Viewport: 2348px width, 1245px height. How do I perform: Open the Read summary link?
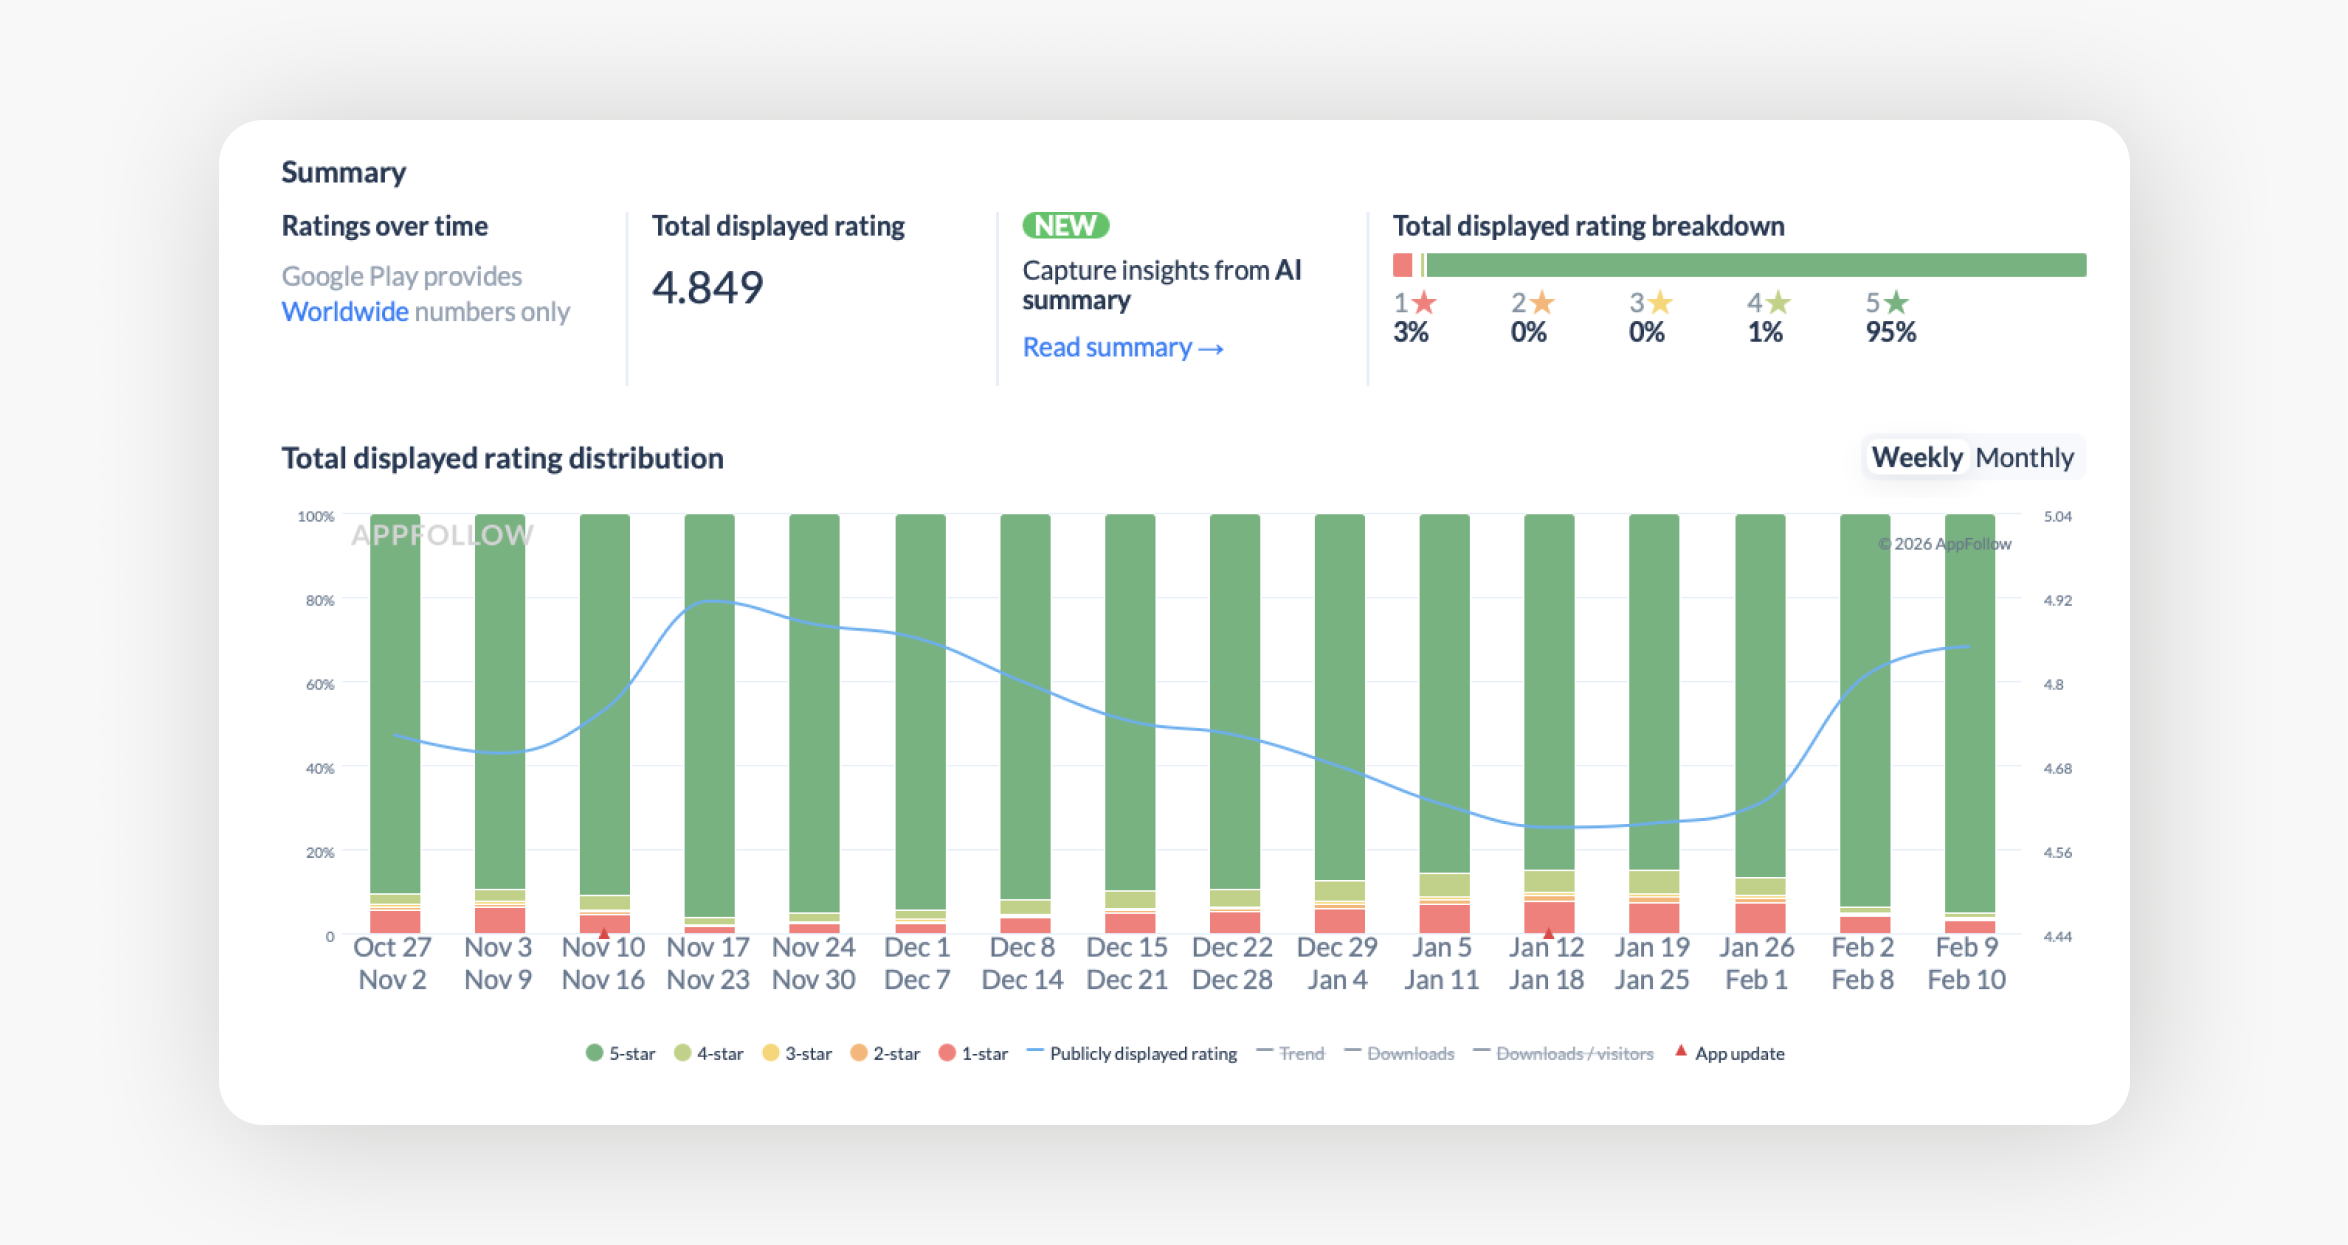pos(1122,348)
